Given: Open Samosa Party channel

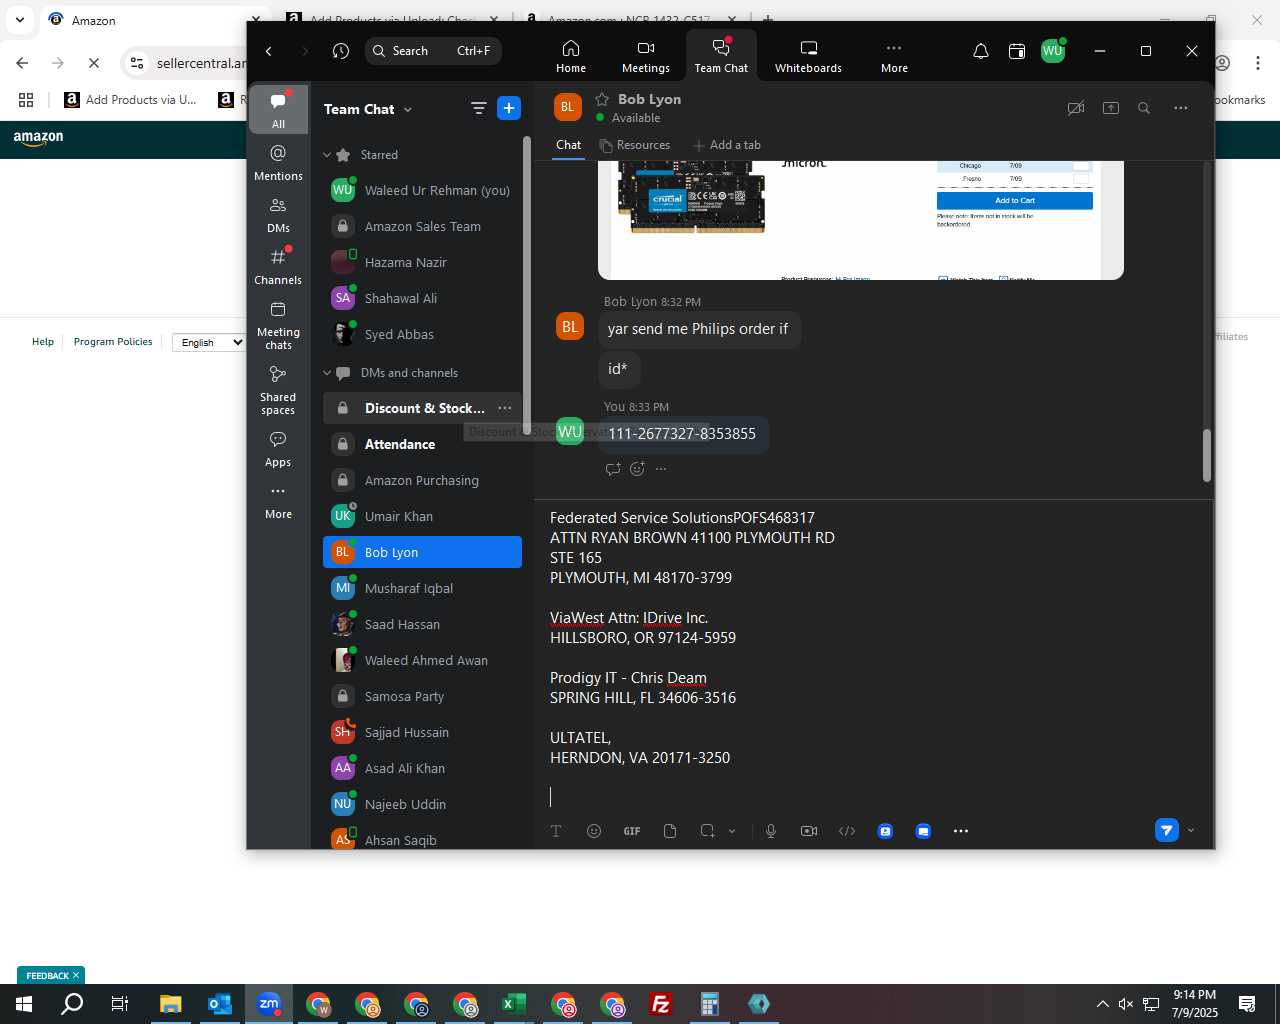Looking at the screenshot, I should point(422,696).
